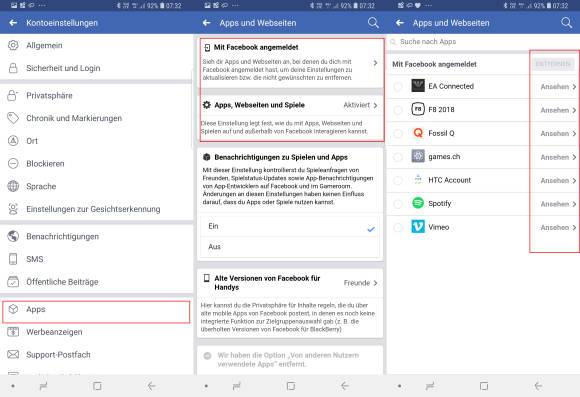The height and width of the screenshot is (397, 580).
Task: Open the Spotify app icon entry
Action: click(418, 203)
